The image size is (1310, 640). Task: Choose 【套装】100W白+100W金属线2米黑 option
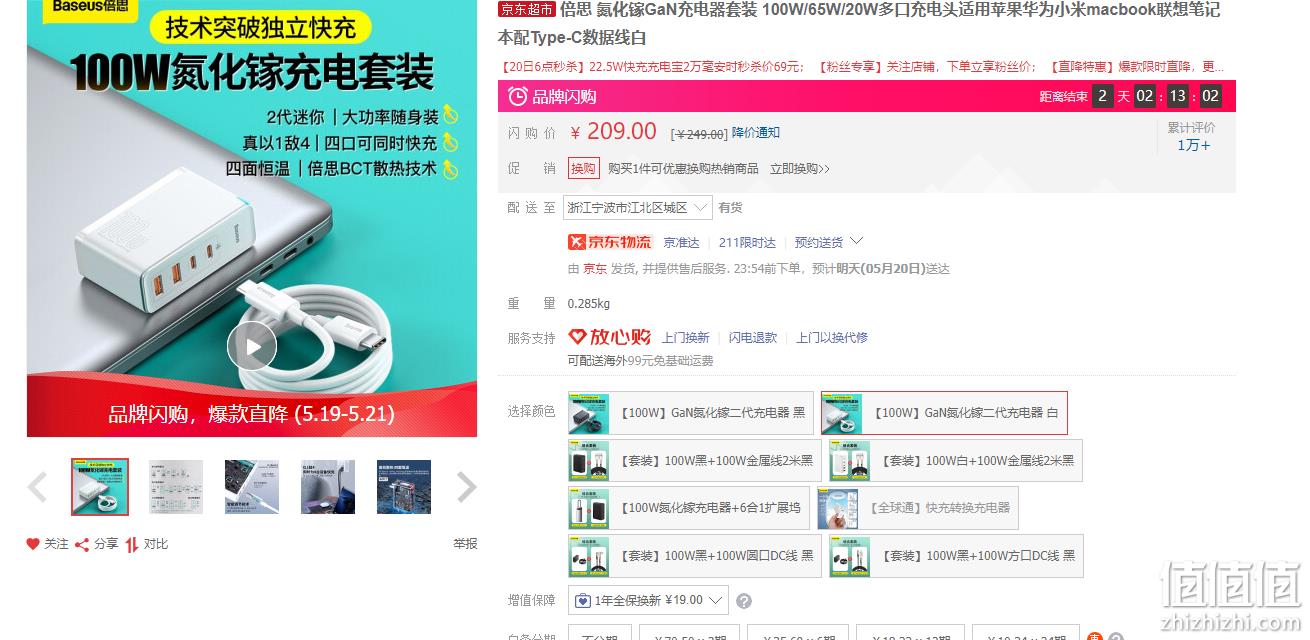(x=956, y=461)
